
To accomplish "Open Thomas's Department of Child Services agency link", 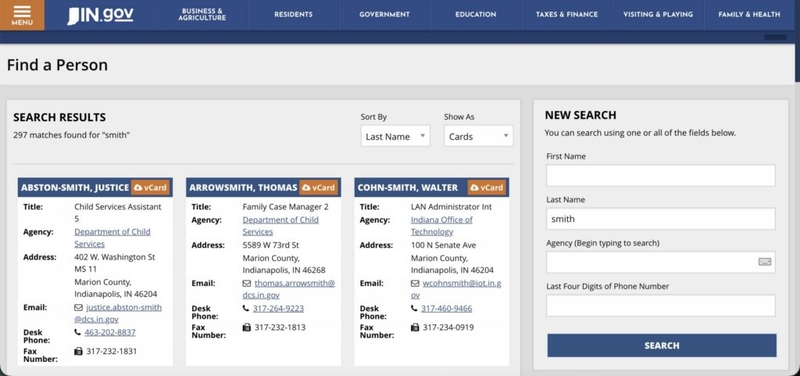I will pos(281,225).
